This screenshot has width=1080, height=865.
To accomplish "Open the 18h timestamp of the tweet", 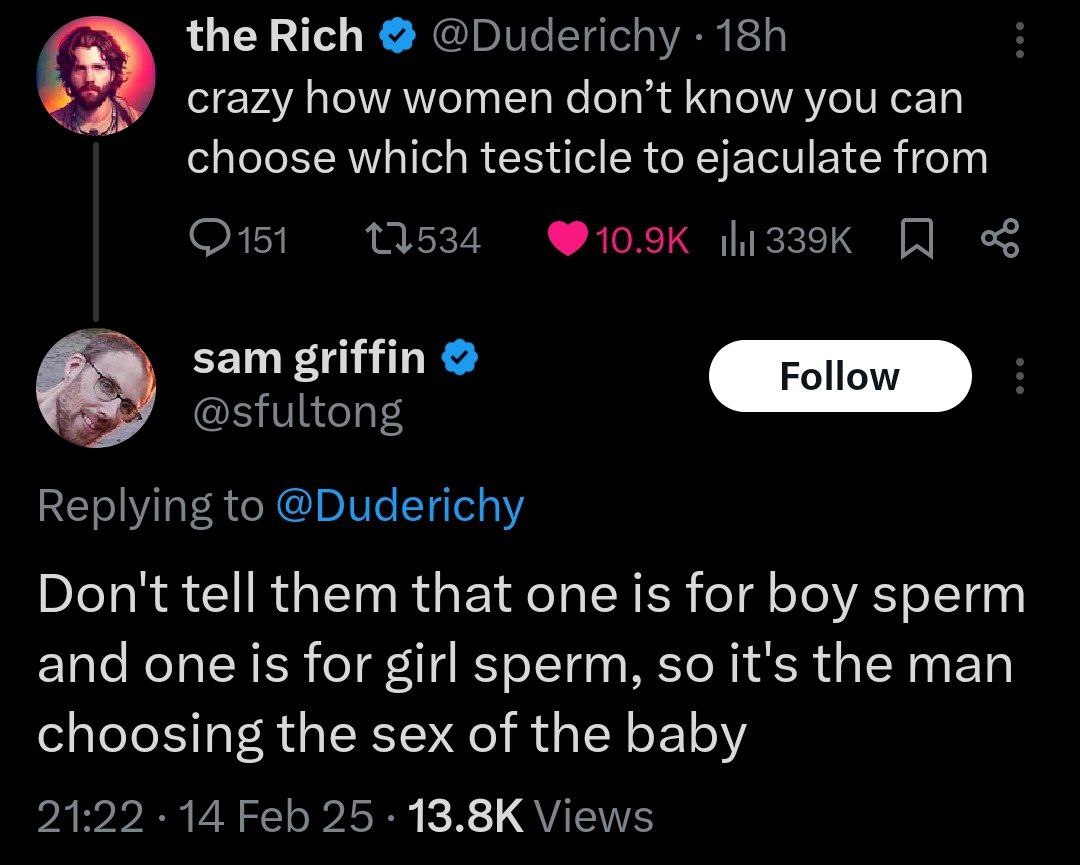I will pyautogui.click(x=751, y=37).
